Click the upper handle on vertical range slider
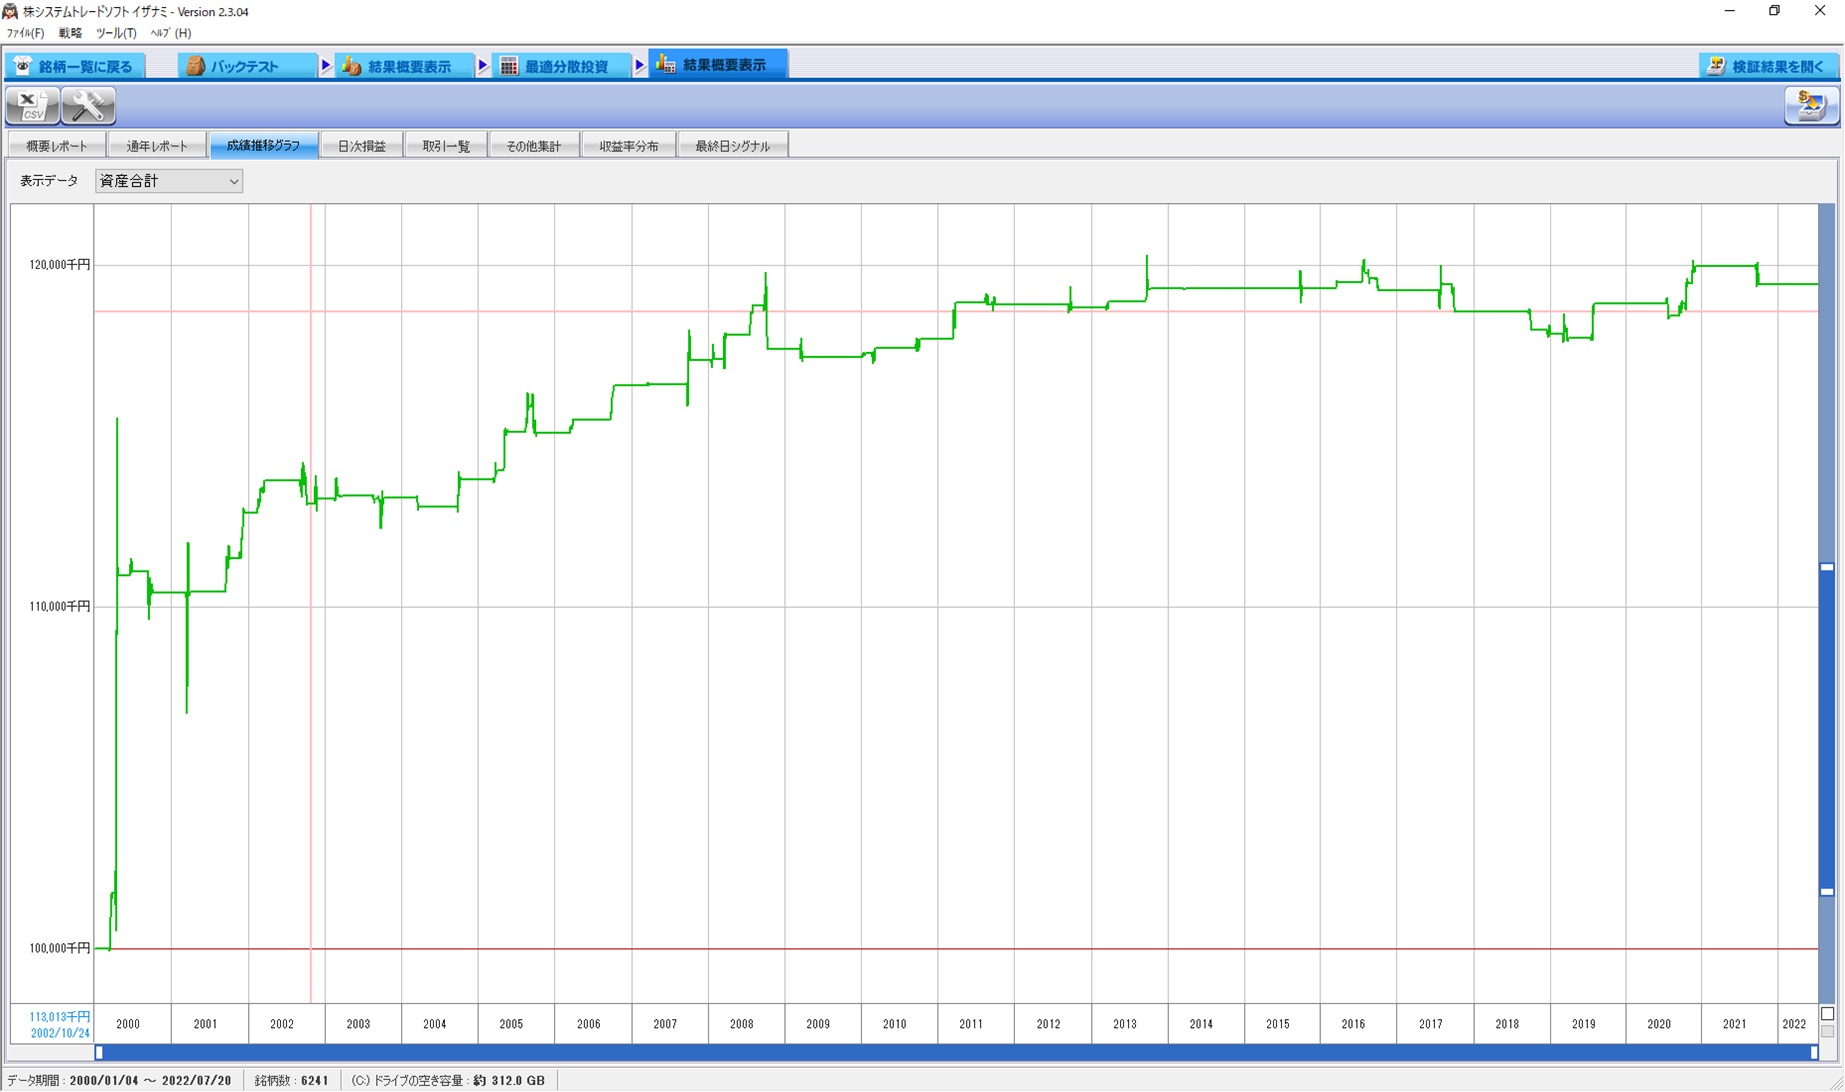Screen dimensions: 1845x1092 tap(1827, 567)
